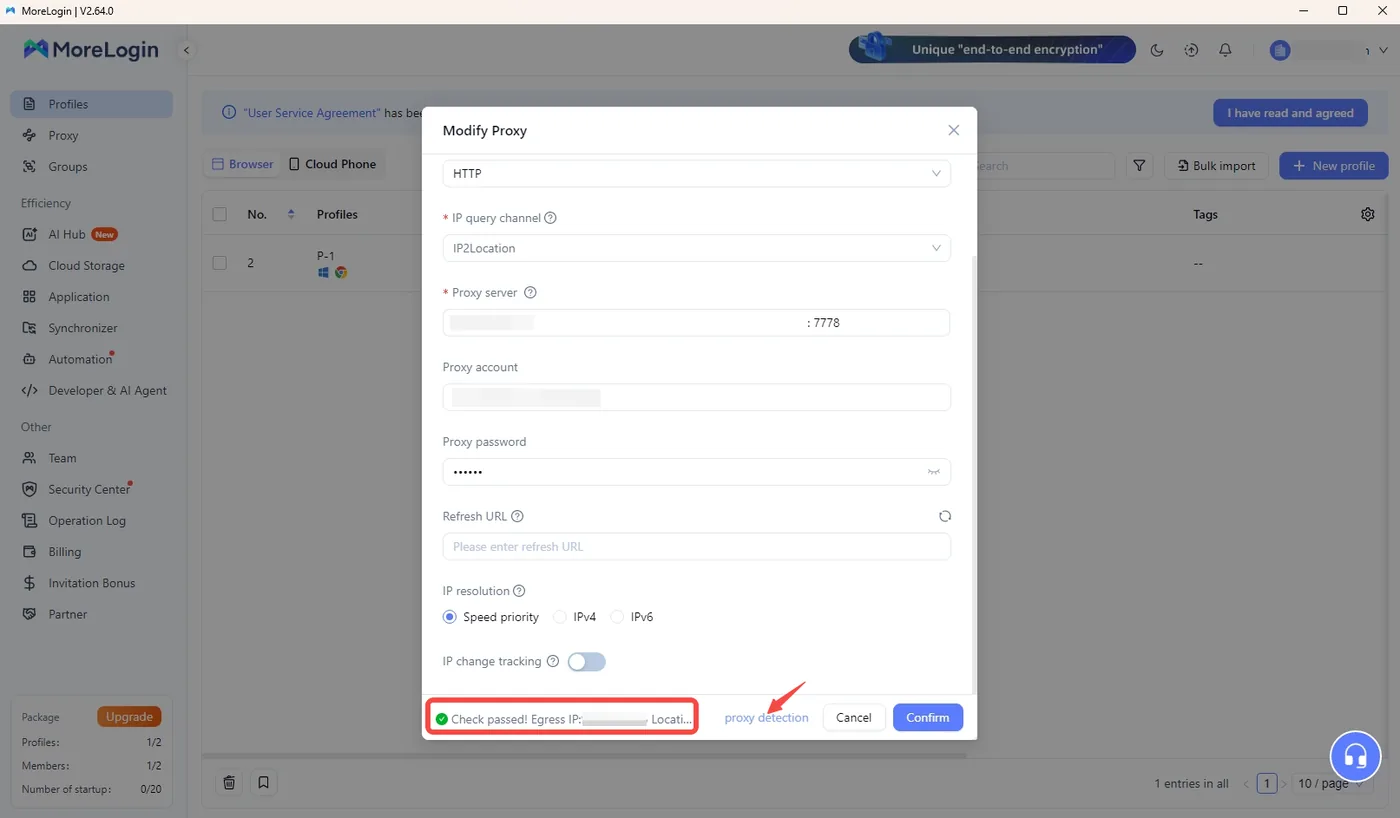Click the bookmark icon below table

(x=263, y=782)
